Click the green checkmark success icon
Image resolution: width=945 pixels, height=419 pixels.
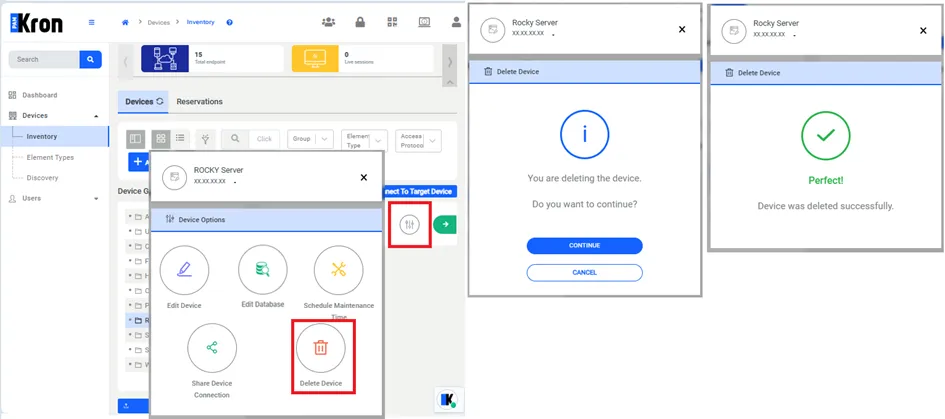pyautogui.click(x=826, y=136)
